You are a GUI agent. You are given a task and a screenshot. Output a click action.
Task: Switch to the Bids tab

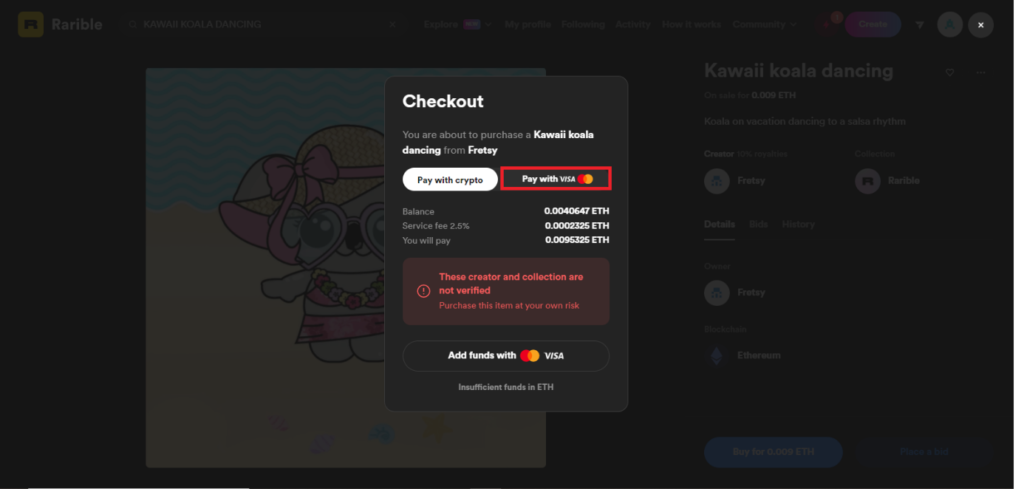[758, 224]
